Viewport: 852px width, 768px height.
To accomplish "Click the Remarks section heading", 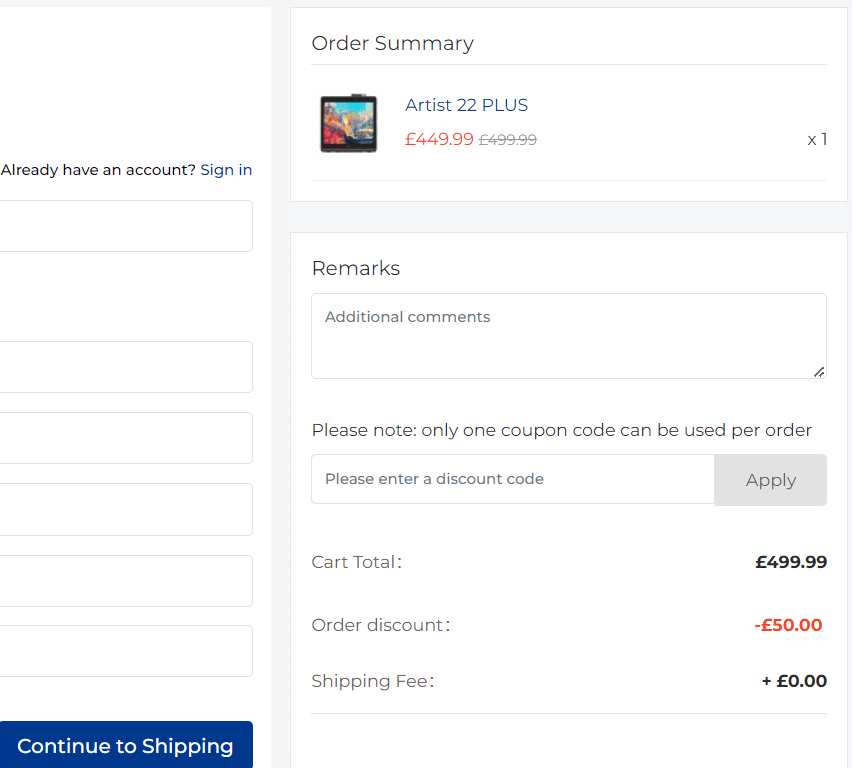I will (x=355, y=268).
